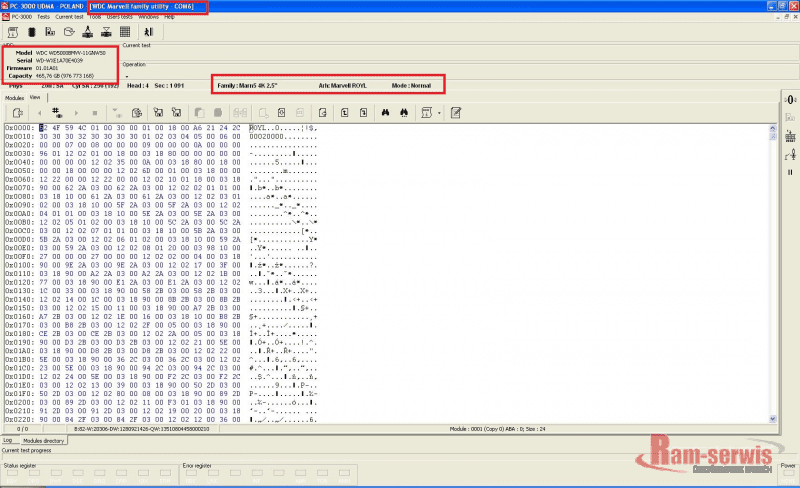The image size is (800, 488).
Task: Click the pause icon on the right sidebar
Action: (x=790, y=171)
